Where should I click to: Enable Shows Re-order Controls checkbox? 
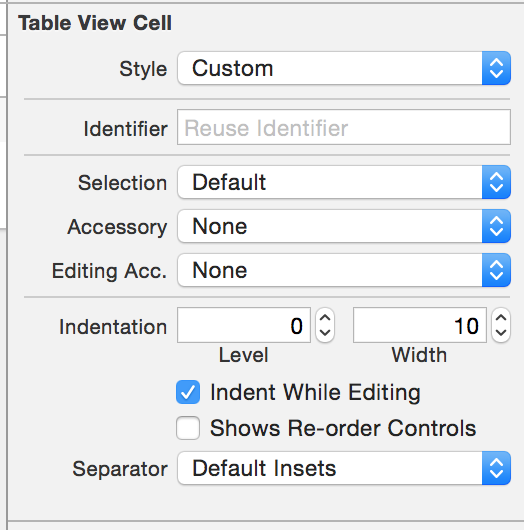188,428
